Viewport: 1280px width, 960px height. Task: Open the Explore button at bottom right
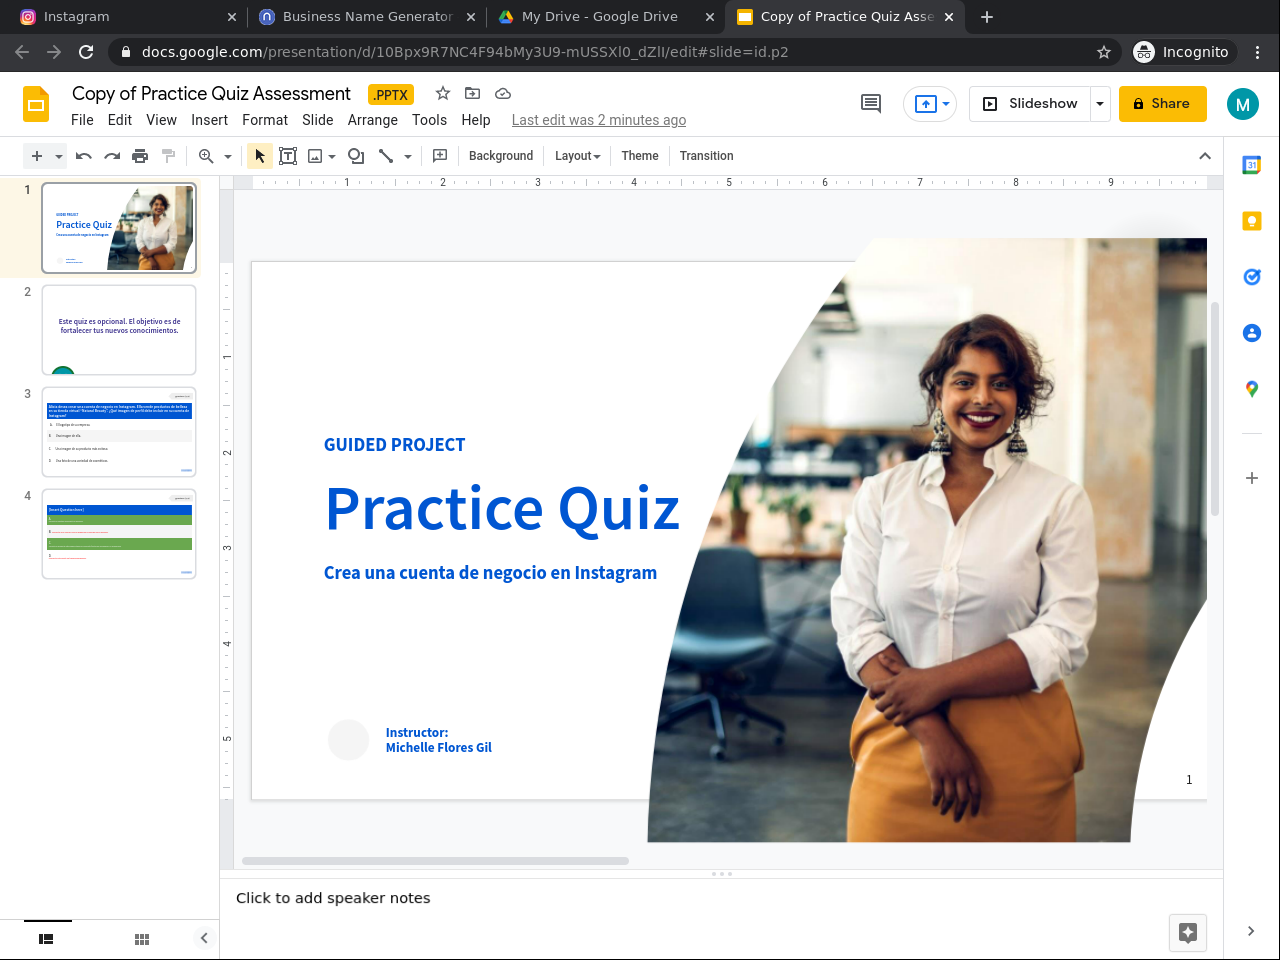coord(1188,933)
